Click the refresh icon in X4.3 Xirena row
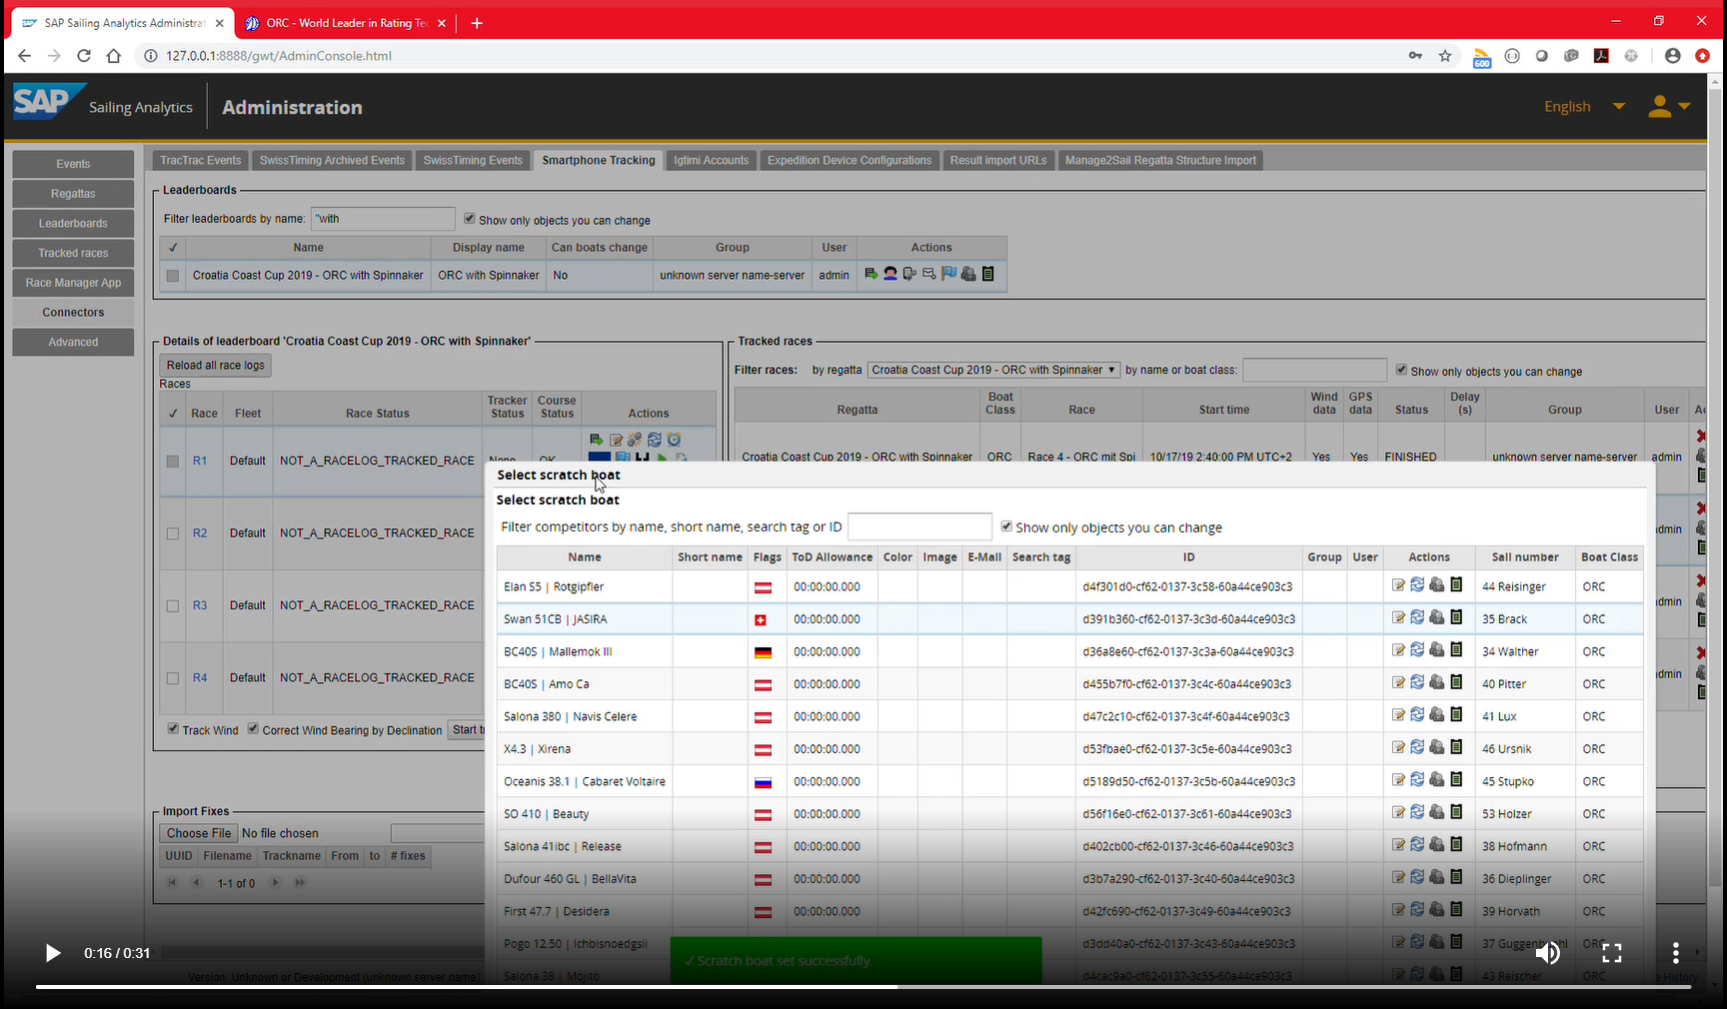Viewport: 1727px width, 1009px height. pyautogui.click(x=1417, y=747)
